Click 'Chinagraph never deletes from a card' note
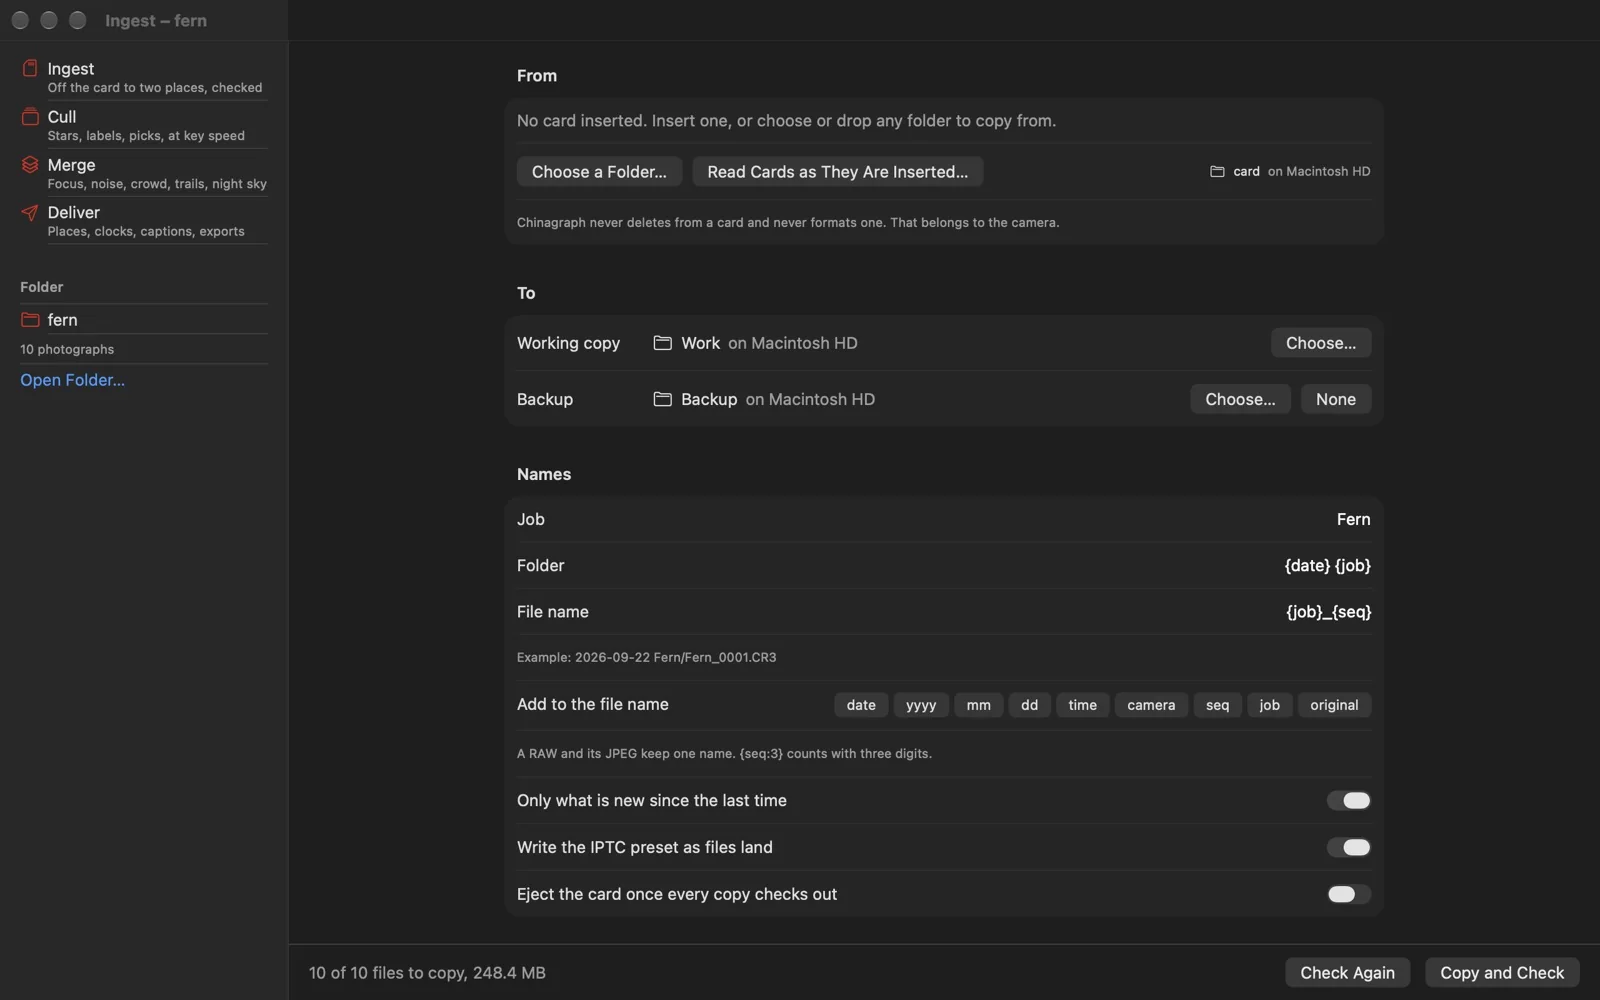 pyautogui.click(x=788, y=222)
